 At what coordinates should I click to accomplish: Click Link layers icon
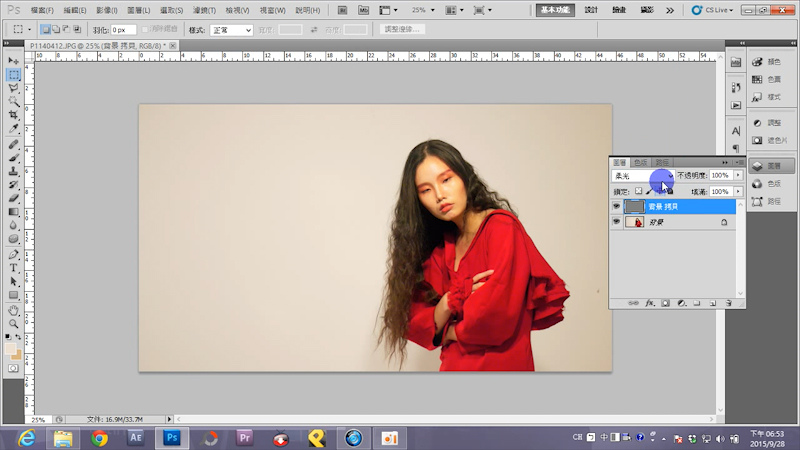click(633, 303)
